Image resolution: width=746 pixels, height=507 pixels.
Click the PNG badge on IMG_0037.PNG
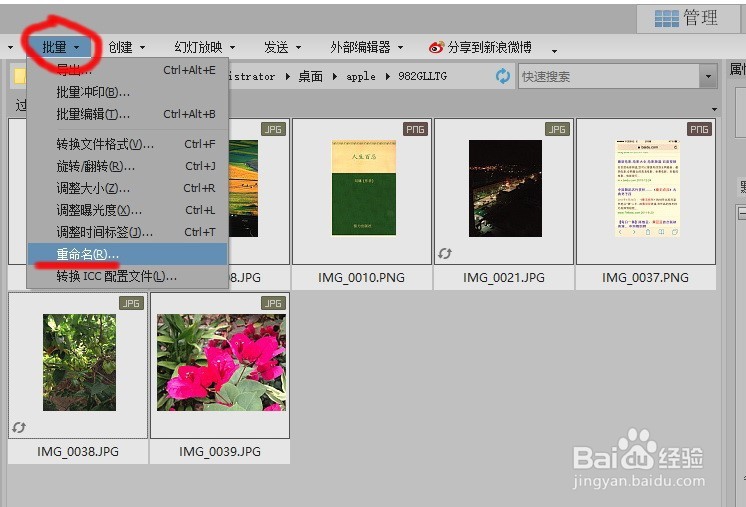click(x=699, y=129)
